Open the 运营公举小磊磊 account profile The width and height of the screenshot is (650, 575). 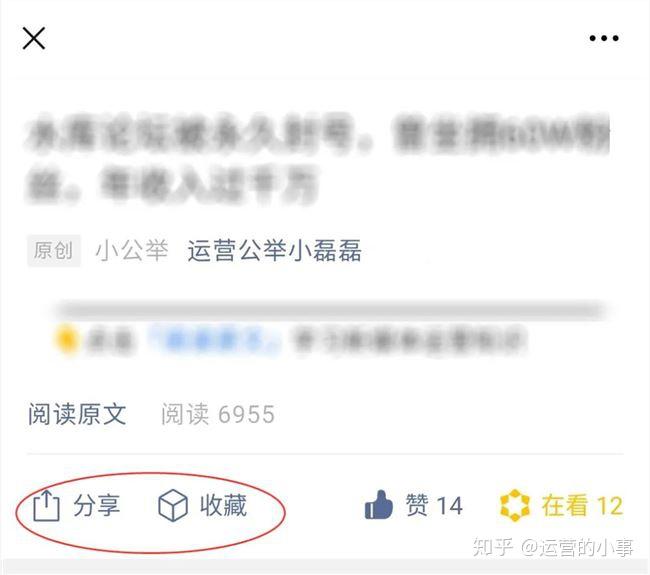tap(274, 251)
